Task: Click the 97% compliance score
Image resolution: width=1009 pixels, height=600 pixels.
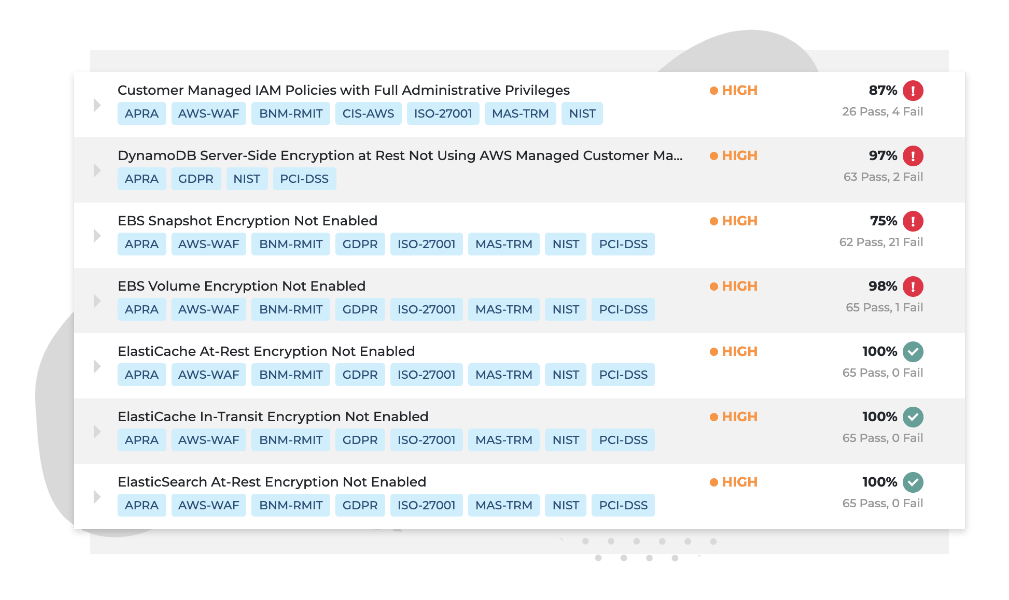Action: point(882,156)
